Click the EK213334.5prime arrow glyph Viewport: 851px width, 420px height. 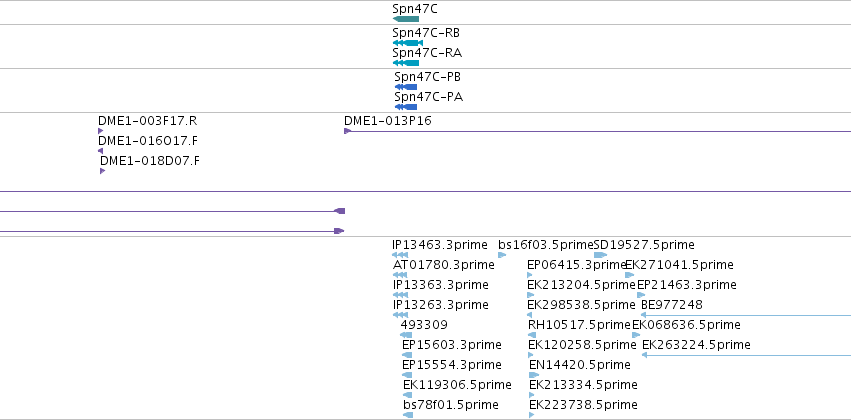[x=532, y=395]
